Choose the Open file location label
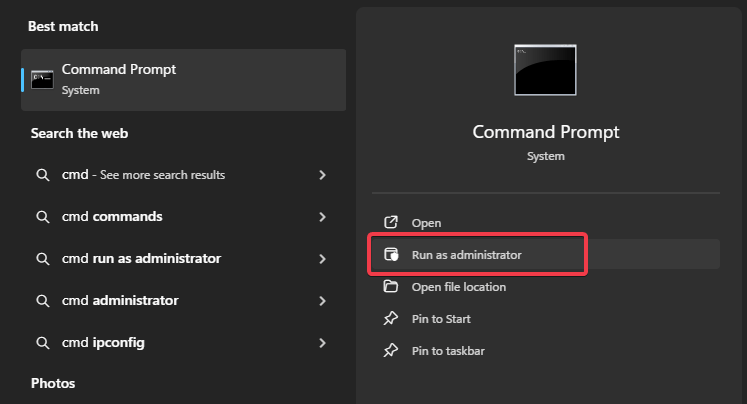The height and width of the screenshot is (404, 747). [x=458, y=287]
